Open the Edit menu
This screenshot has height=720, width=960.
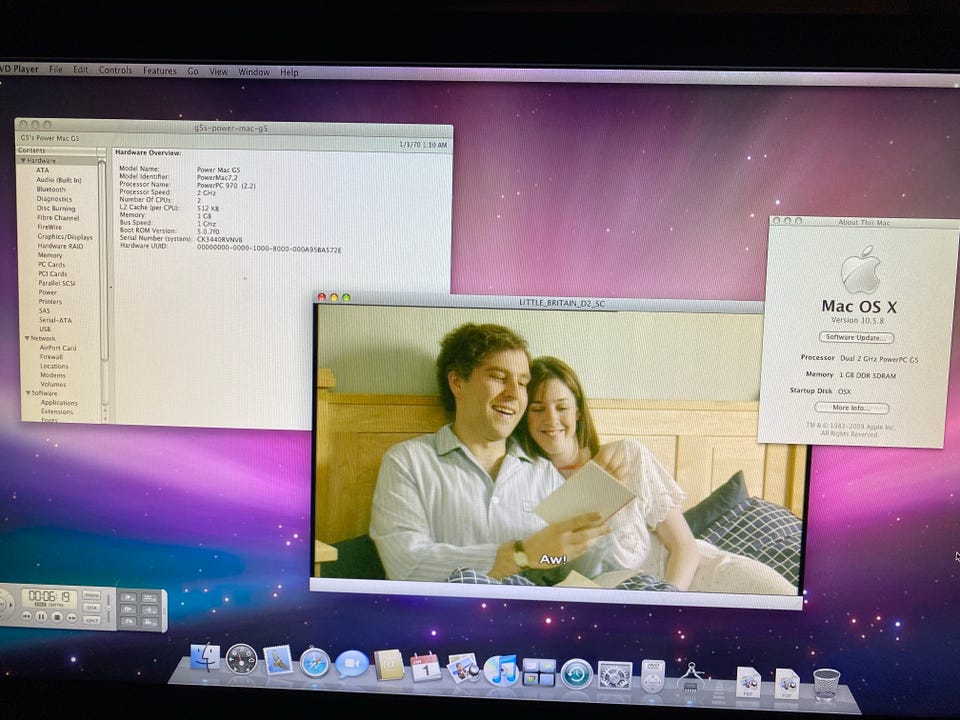80,69
